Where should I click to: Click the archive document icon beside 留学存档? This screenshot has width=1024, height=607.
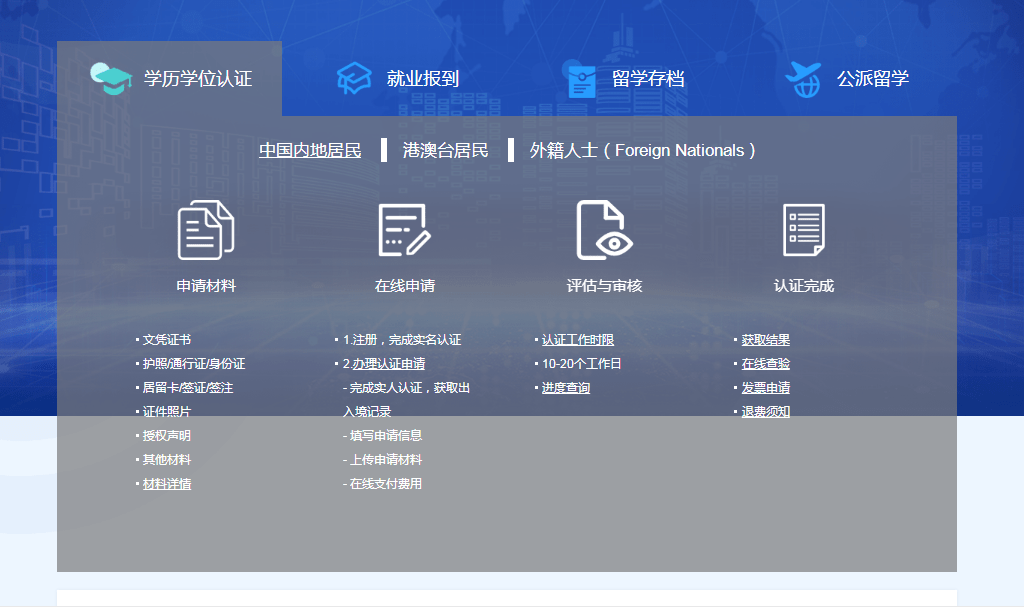(x=581, y=79)
